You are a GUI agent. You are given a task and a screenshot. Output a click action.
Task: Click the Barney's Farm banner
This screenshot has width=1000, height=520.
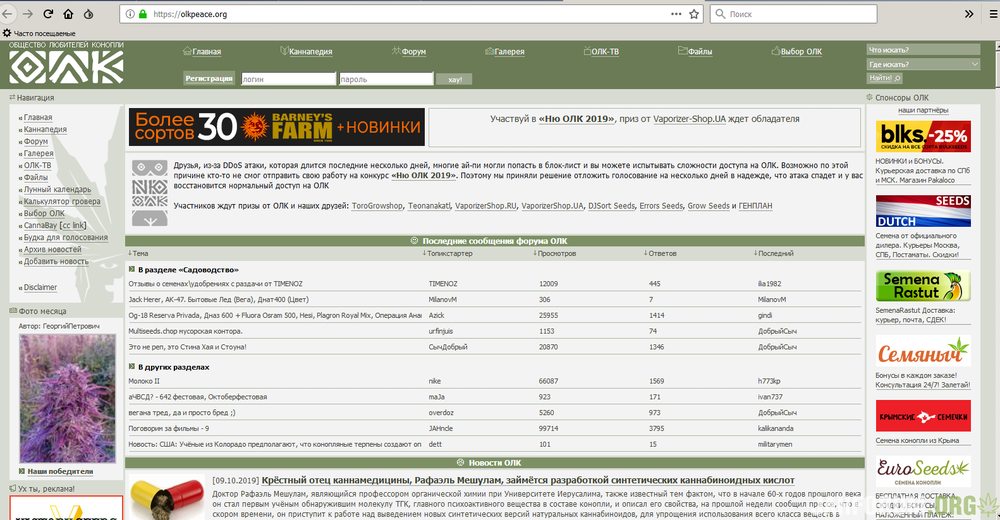[276, 127]
